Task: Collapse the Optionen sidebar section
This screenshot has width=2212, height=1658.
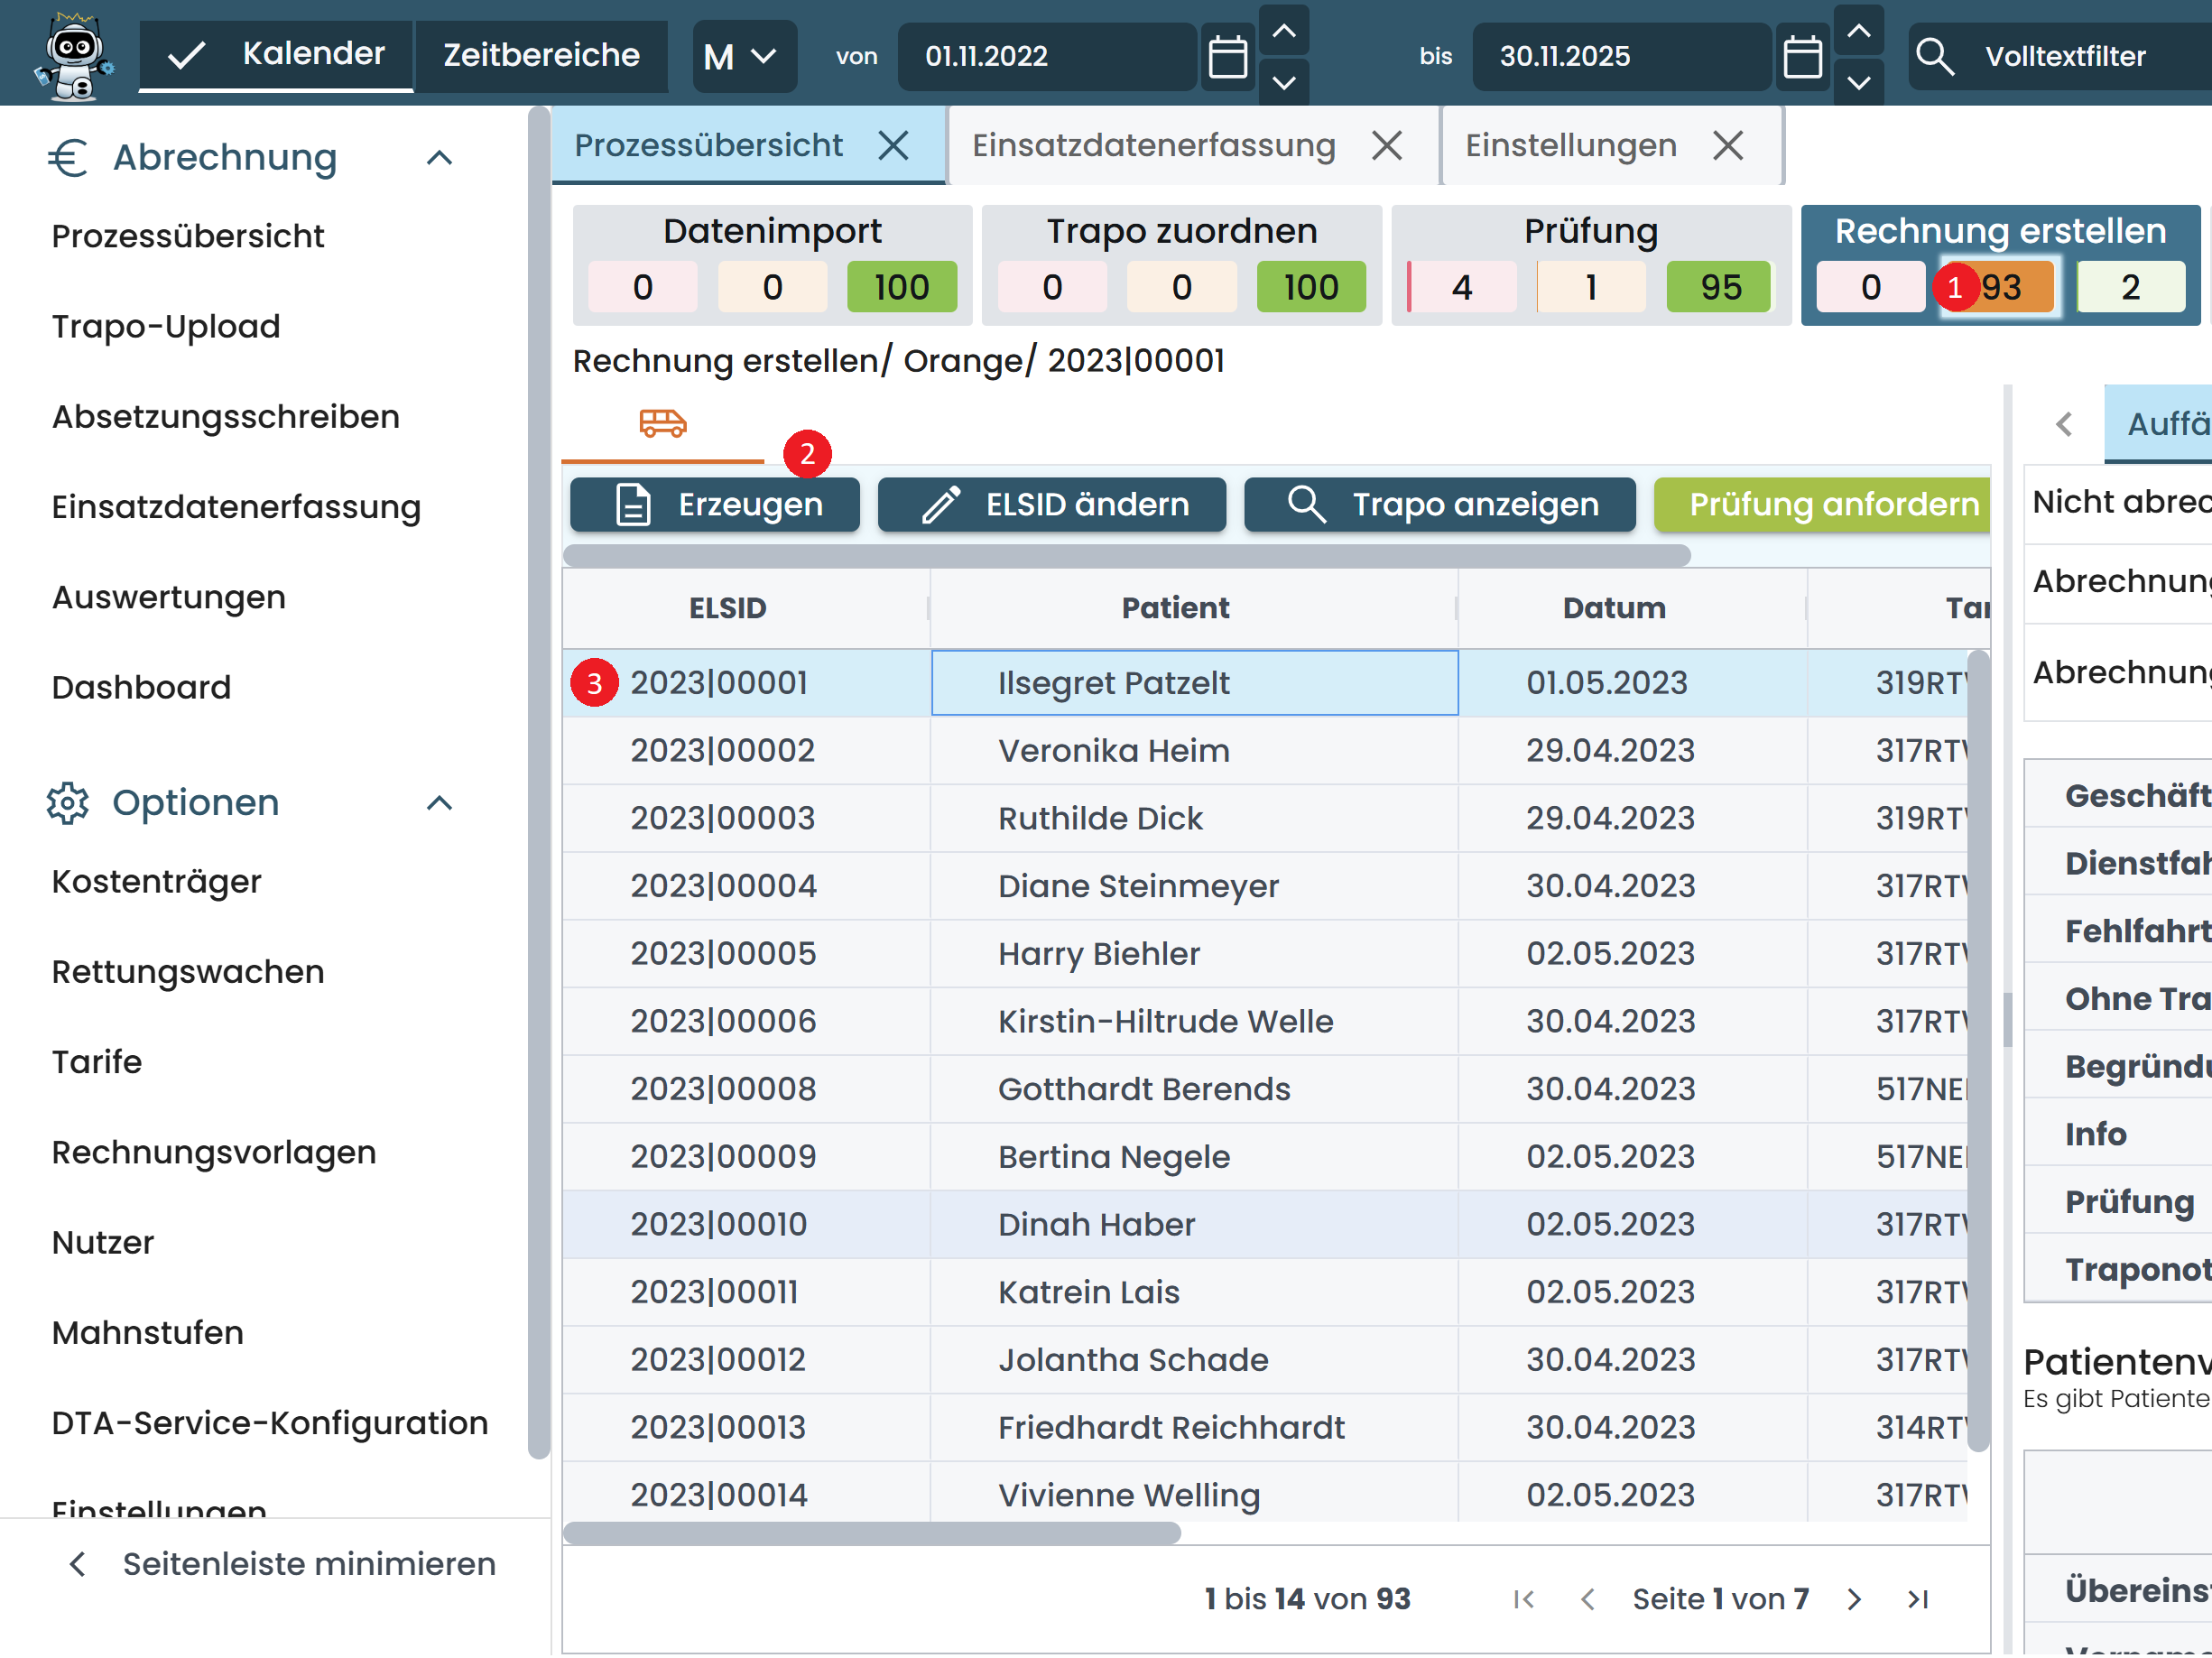Action: click(439, 803)
